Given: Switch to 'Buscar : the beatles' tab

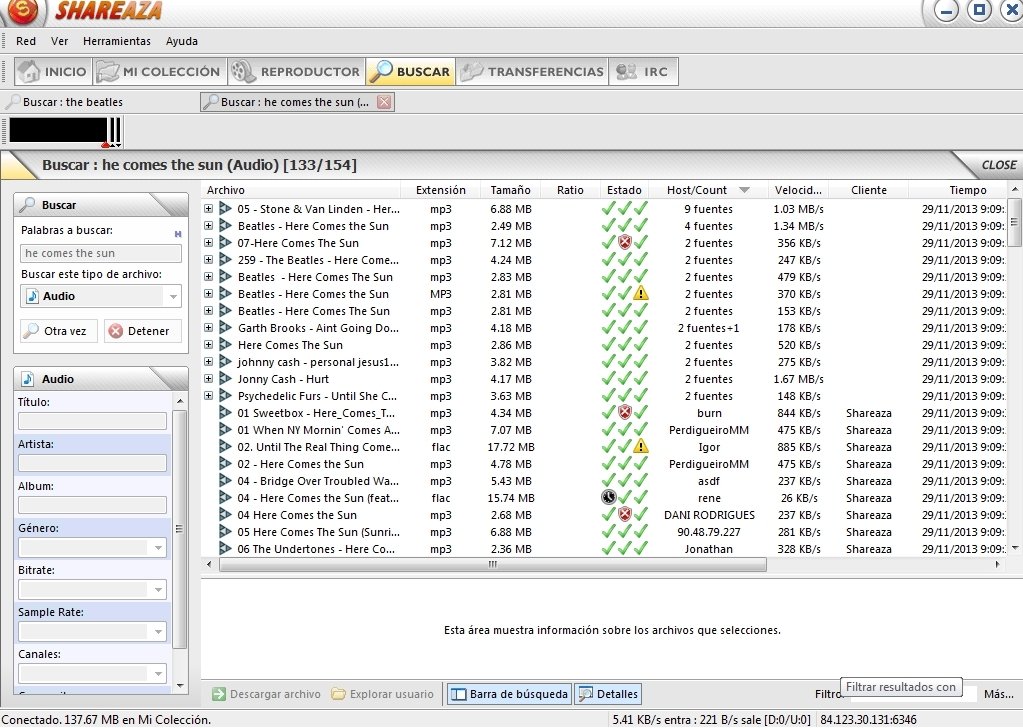Looking at the screenshot, I should pyautogui.click(x=65, y=102).
